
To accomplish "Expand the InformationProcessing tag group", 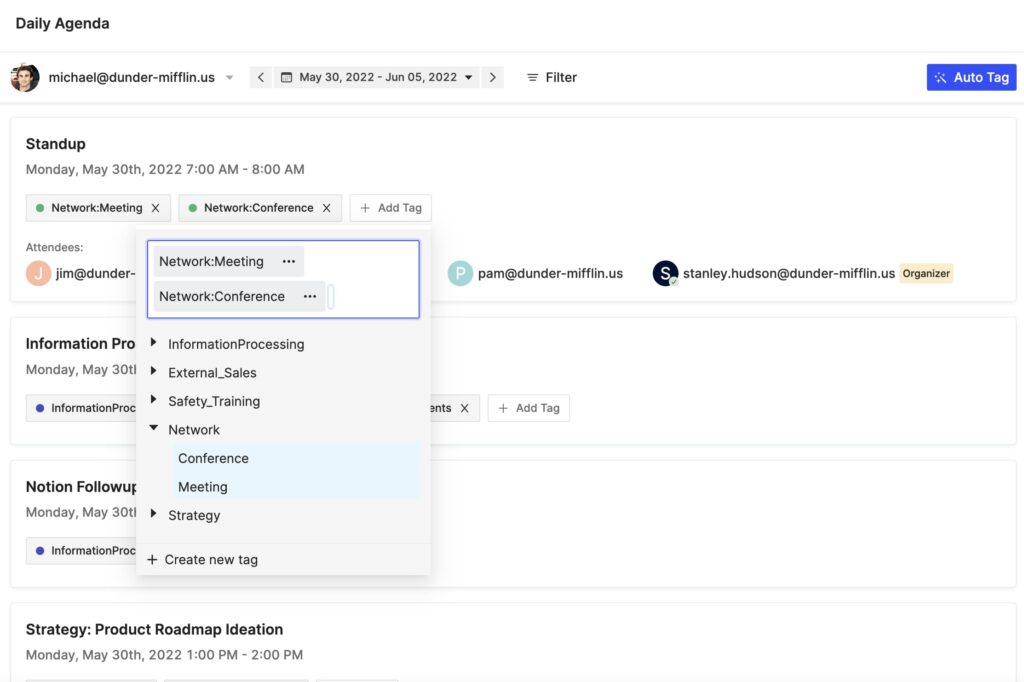I will 154,343.
